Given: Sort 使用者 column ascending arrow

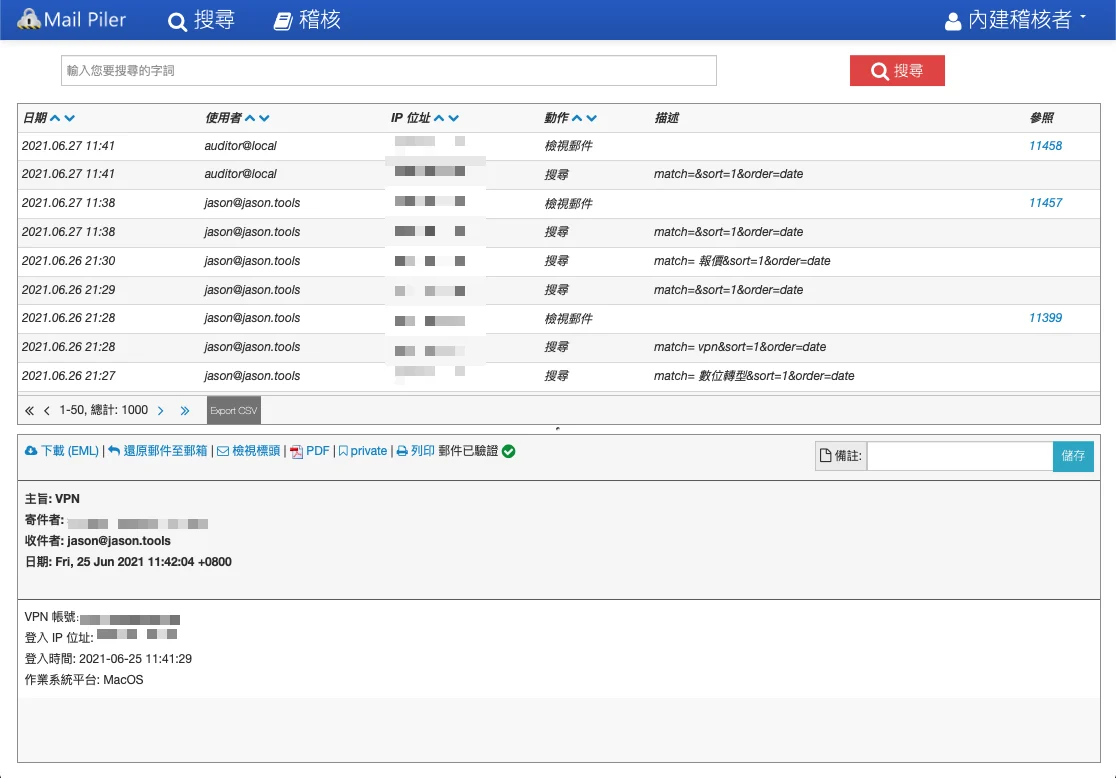Looking at the screenshot, I should click(x=250, y=118).
